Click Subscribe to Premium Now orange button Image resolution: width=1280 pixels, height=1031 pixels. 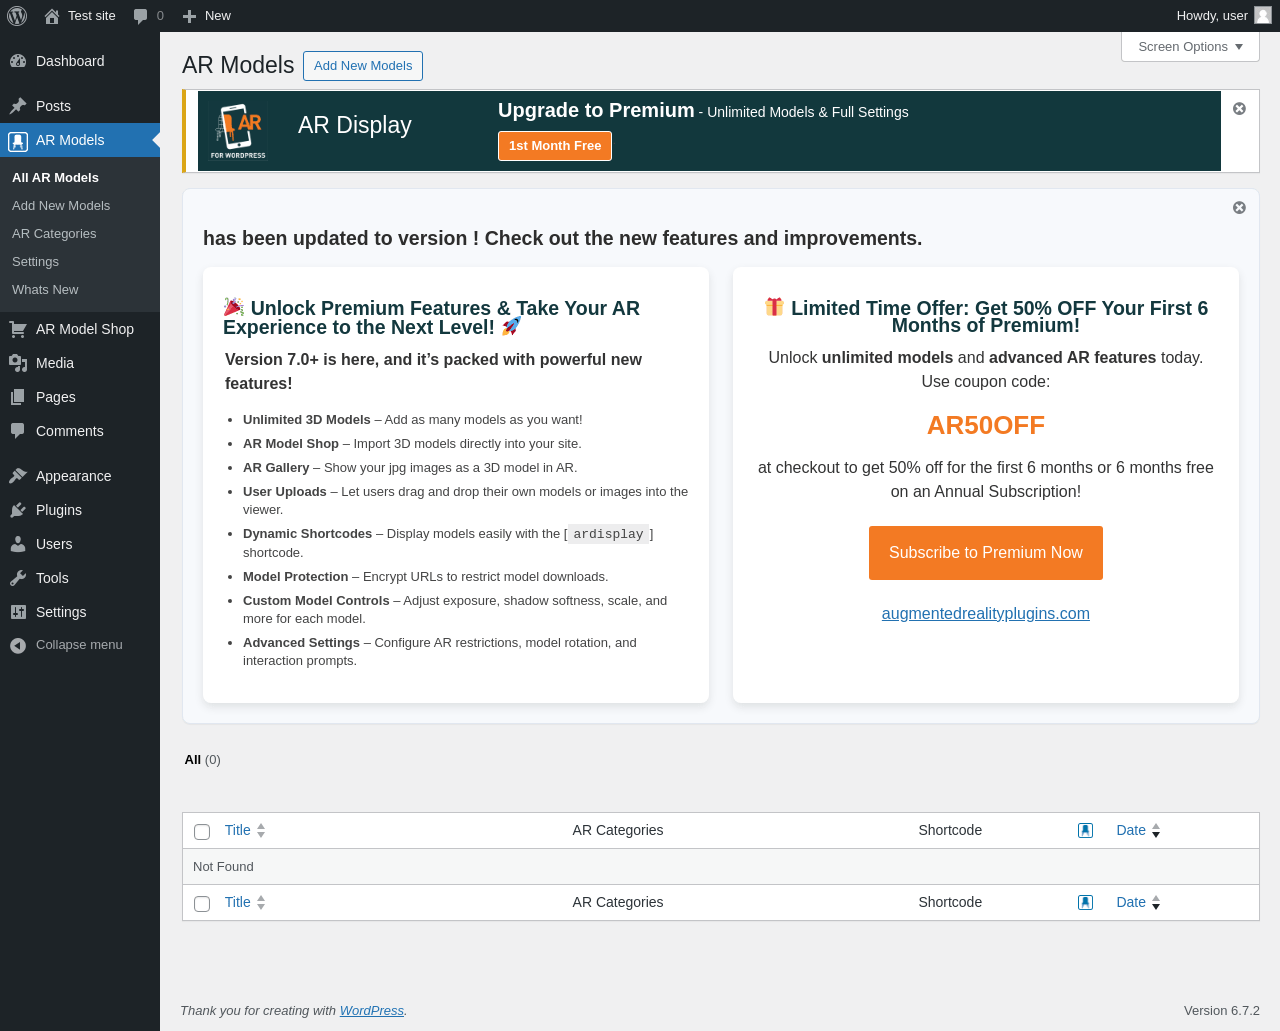tap(986, 553)
